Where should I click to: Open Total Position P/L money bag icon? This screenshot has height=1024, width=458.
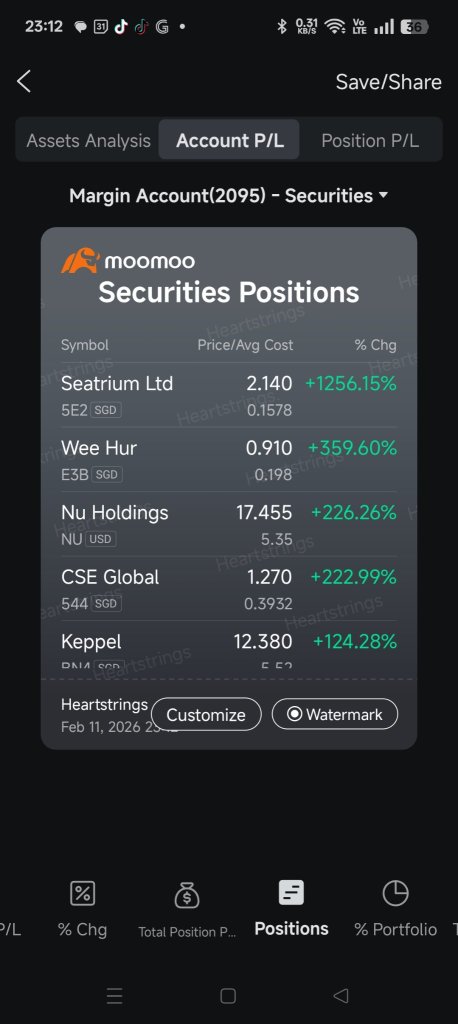click(x=187, y=894)
